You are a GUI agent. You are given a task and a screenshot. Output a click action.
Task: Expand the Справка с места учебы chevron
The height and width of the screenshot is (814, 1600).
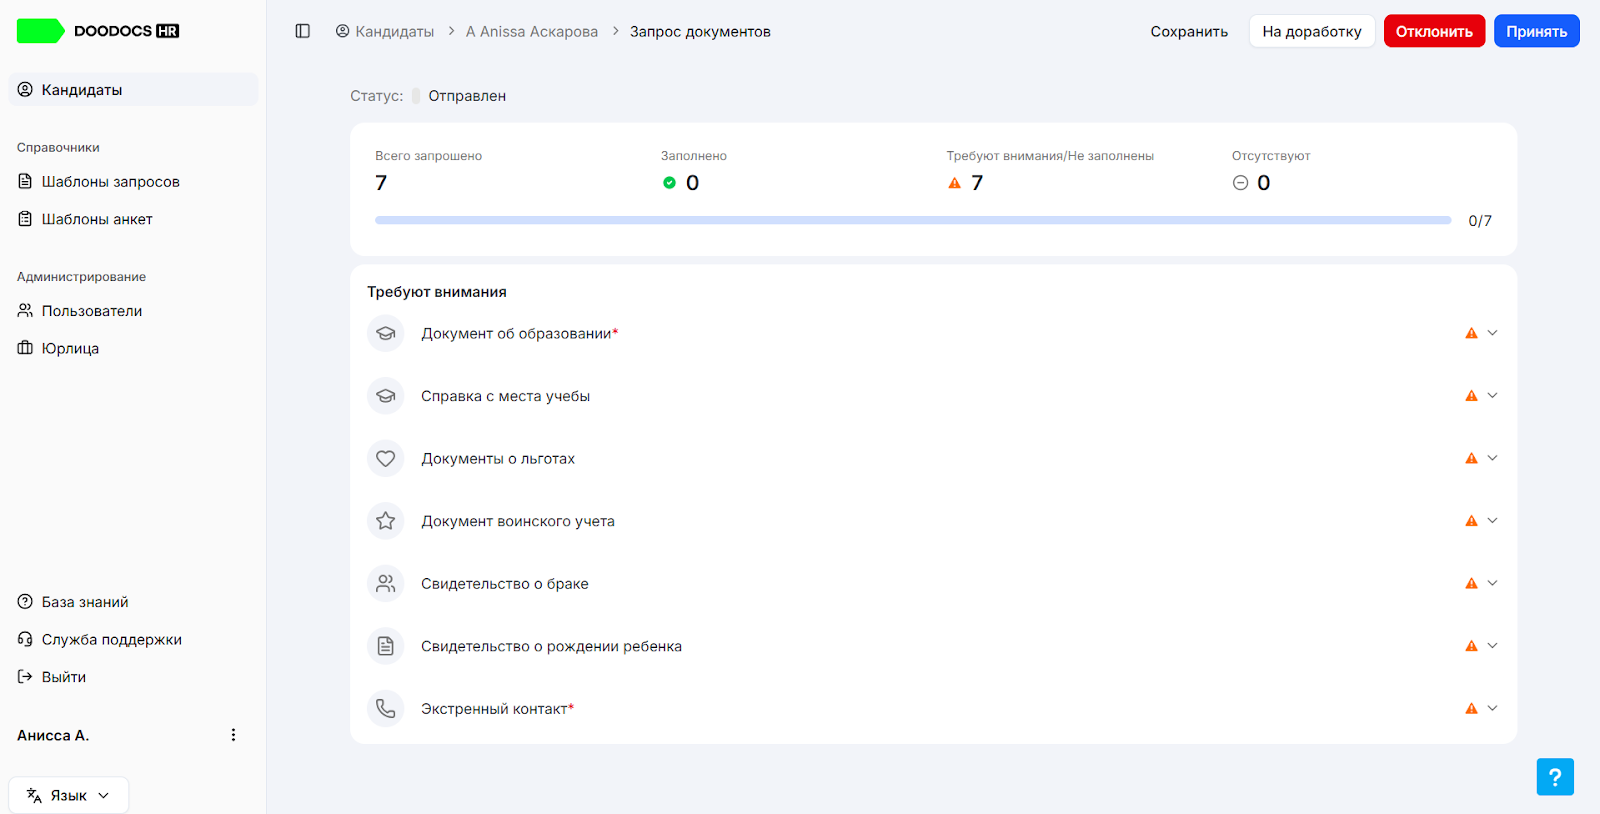(1492, 396)
